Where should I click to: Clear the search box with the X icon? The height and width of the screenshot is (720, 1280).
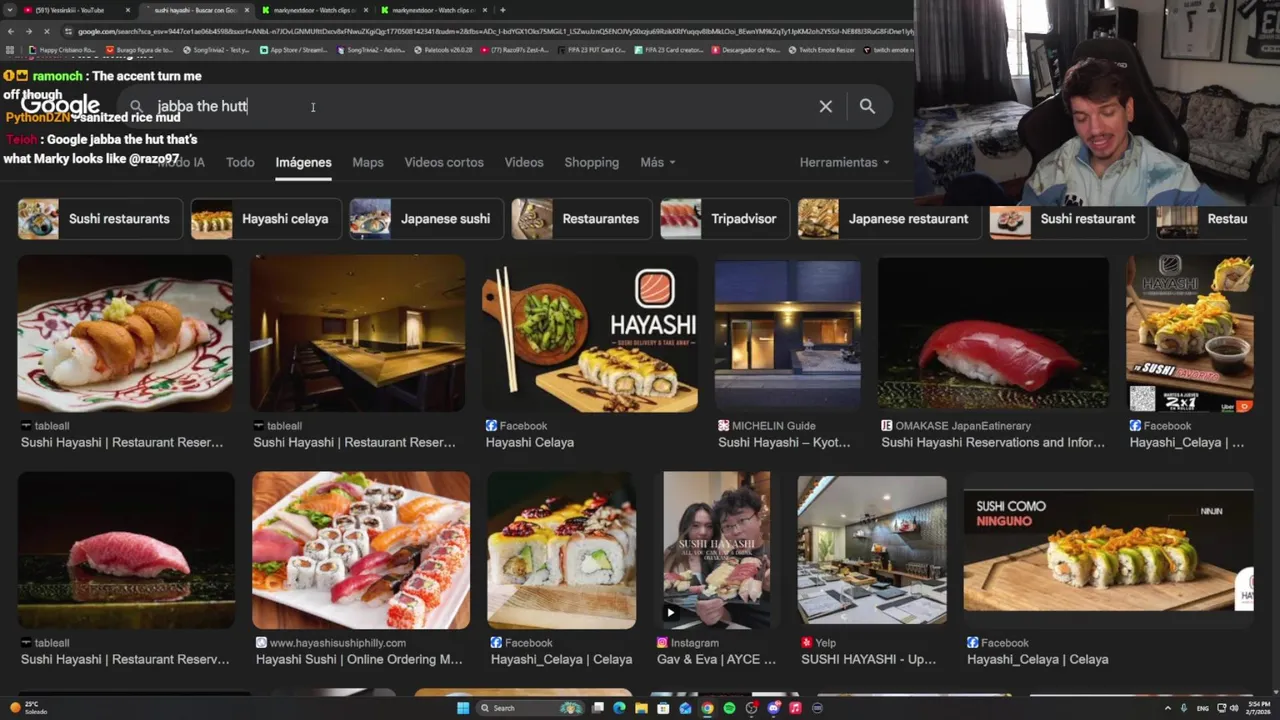825,106
